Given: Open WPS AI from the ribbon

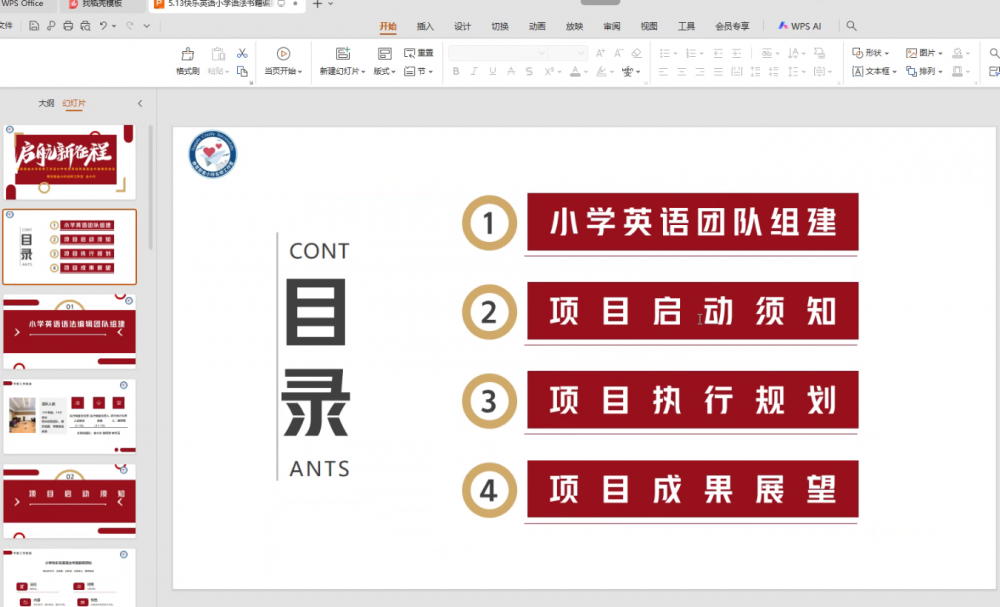Looking at the screenshot, I should [802, 27].
